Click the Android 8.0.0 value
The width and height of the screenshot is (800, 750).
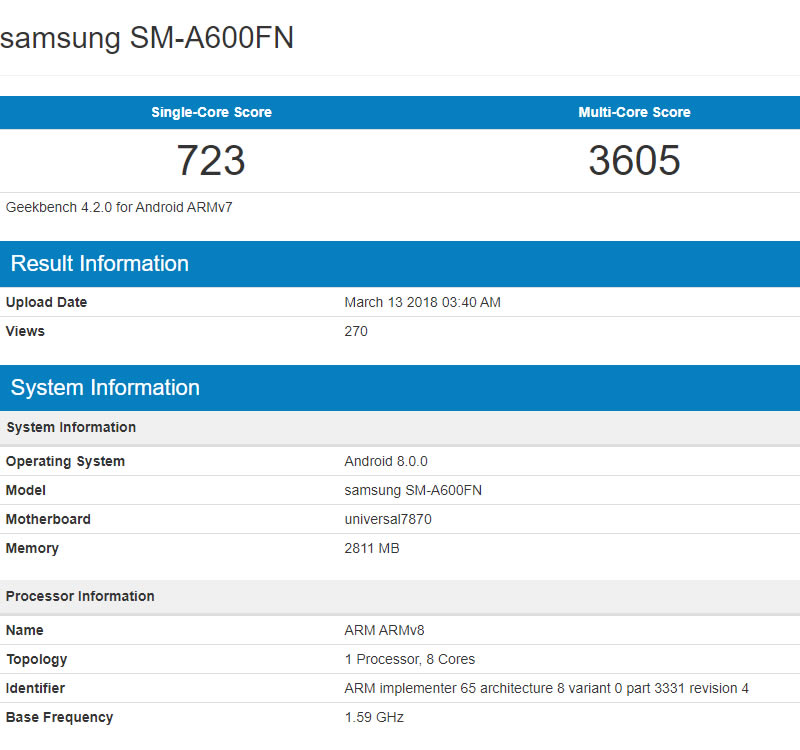tap(386, 461)
